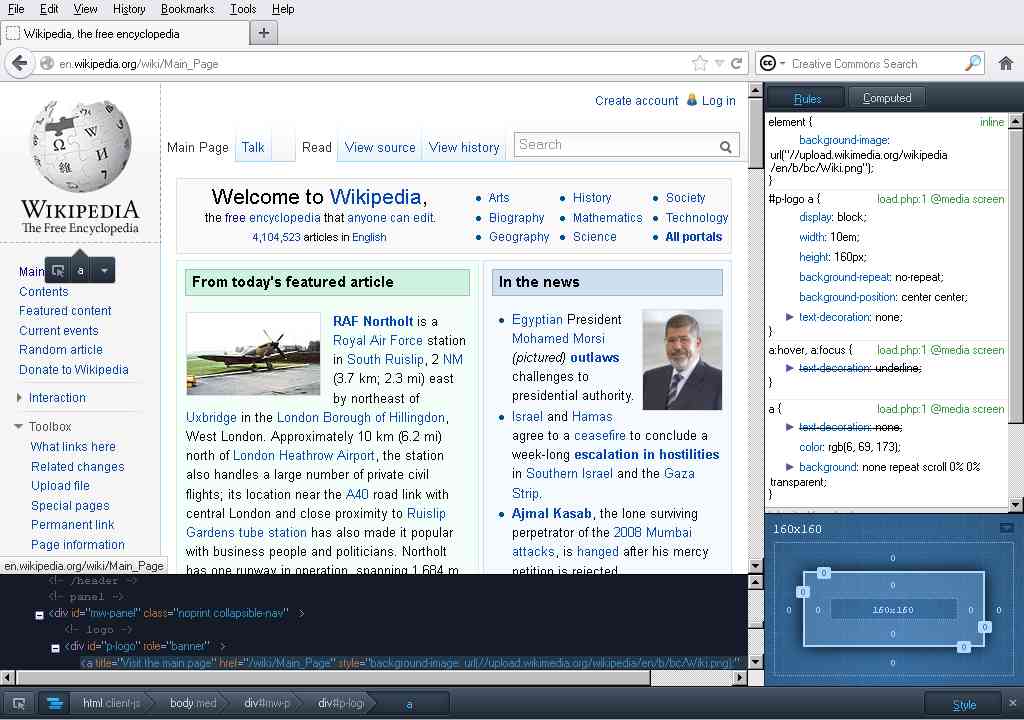Open the Firefox home page icon
The height and width of the screenshot is (720, 1024).
coord(1006,63)
